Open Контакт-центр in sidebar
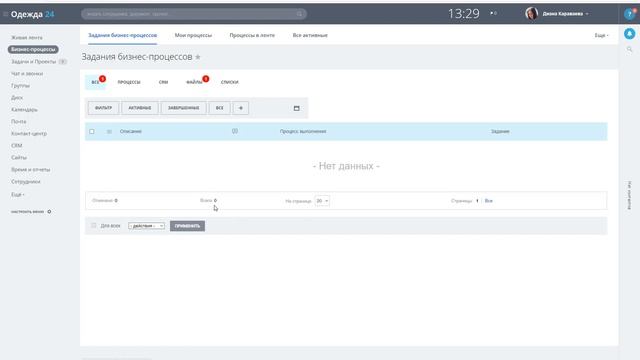The width and height of the screenshot is (640, 360). pyautogui.click(x=29, y=133)
